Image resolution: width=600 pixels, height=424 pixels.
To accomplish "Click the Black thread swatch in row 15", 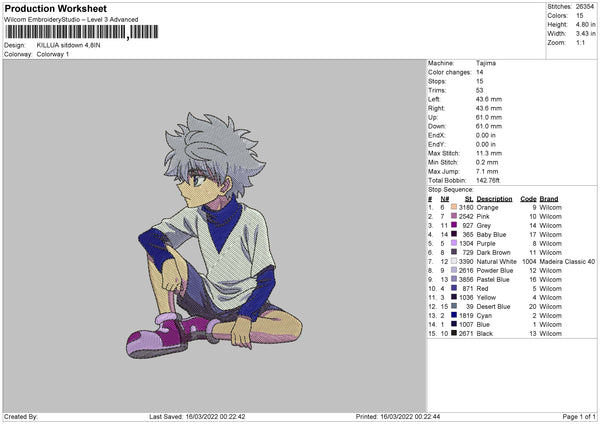I will click(x=454, y=333).
